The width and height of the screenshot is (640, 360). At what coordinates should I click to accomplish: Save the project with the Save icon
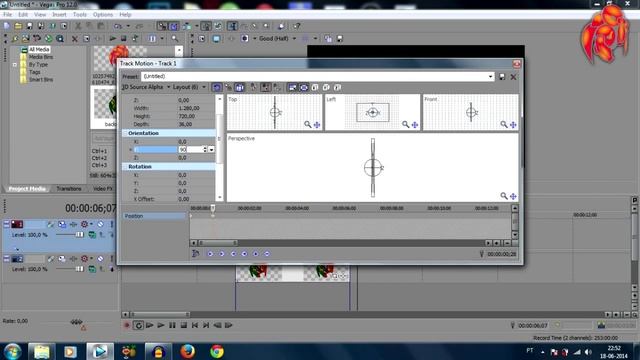(x=29, y=26)
